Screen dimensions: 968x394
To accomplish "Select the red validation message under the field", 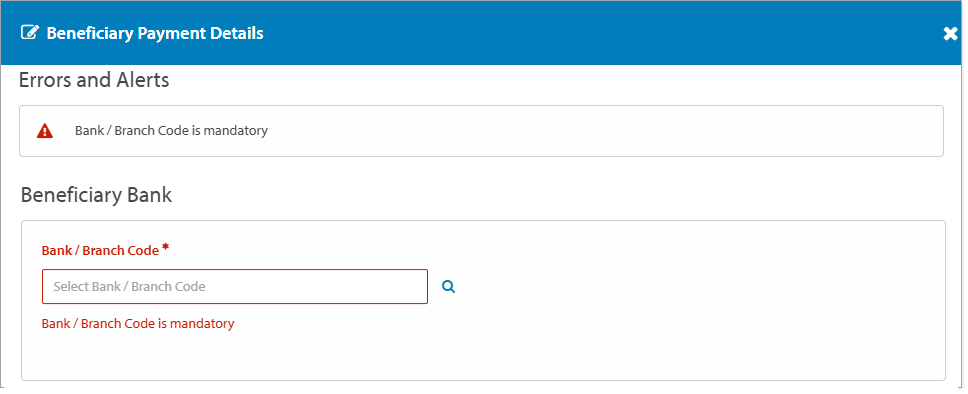I will 138,324.
